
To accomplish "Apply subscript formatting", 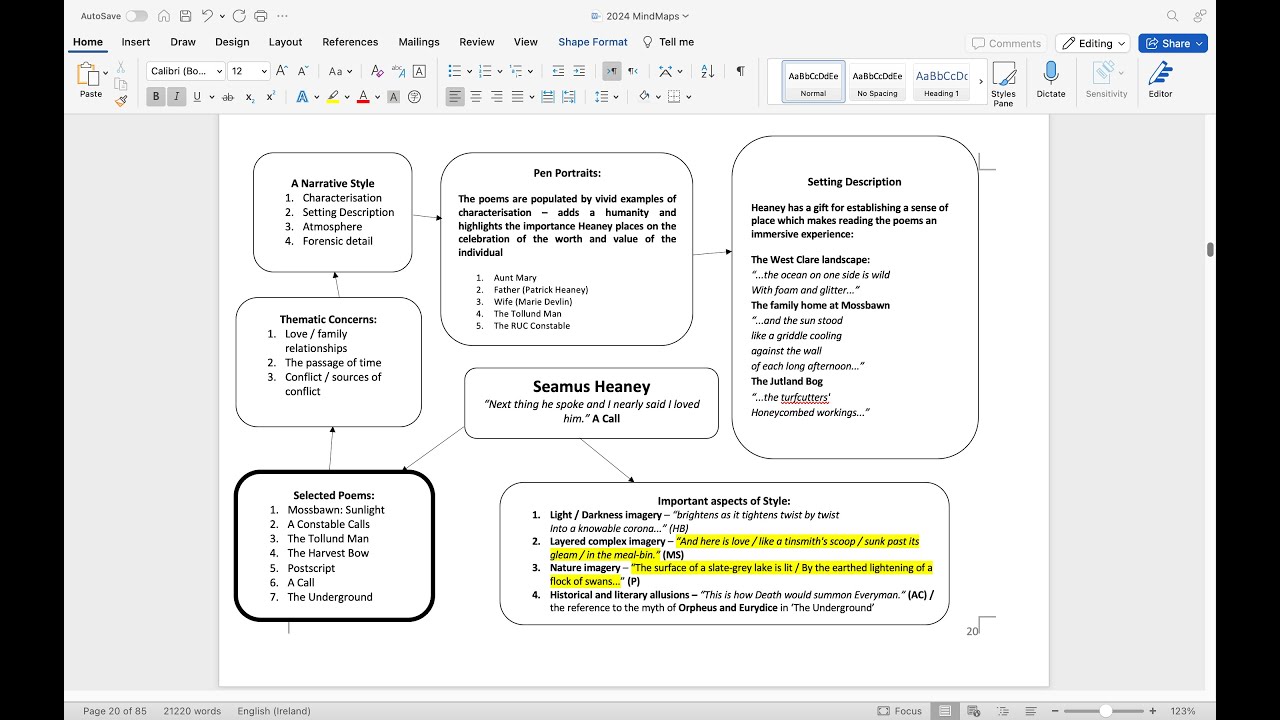I will point(250,97).
